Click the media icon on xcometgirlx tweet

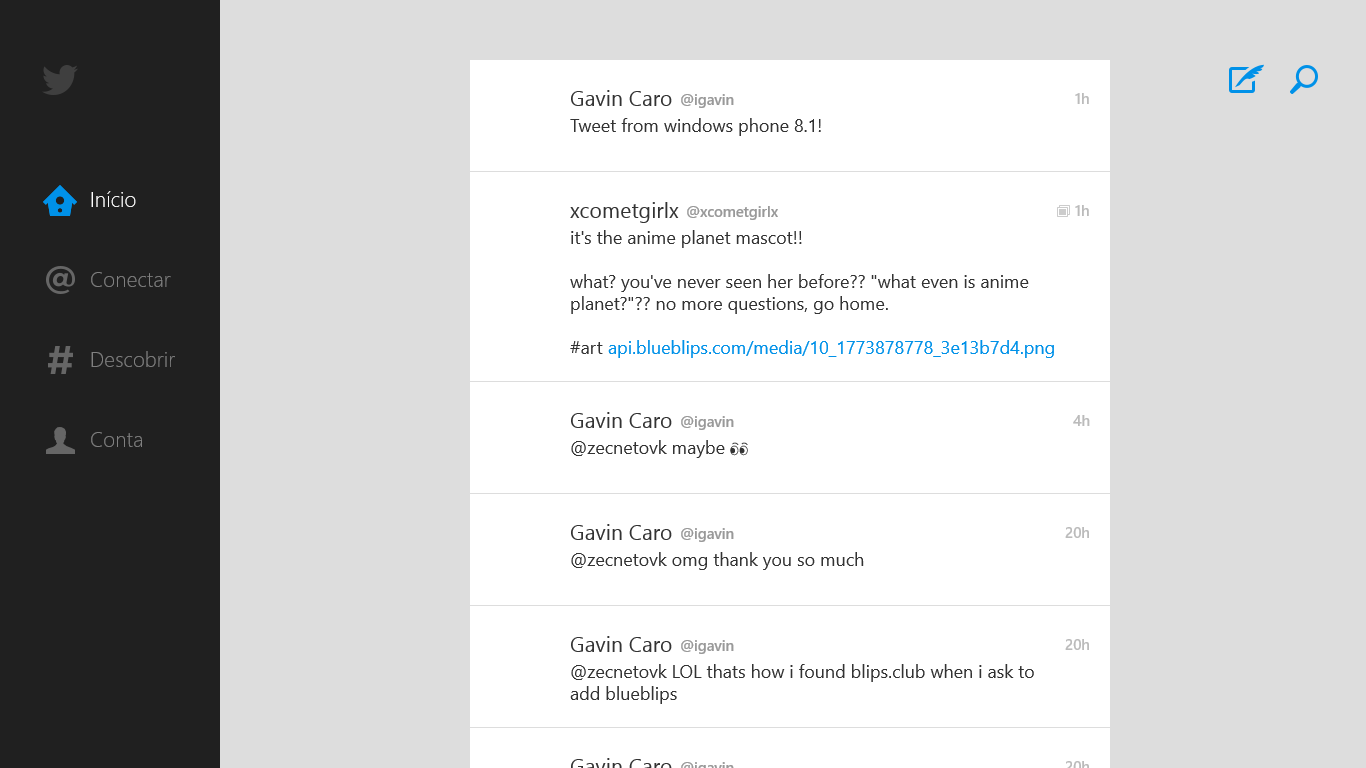click(1063, 211)
